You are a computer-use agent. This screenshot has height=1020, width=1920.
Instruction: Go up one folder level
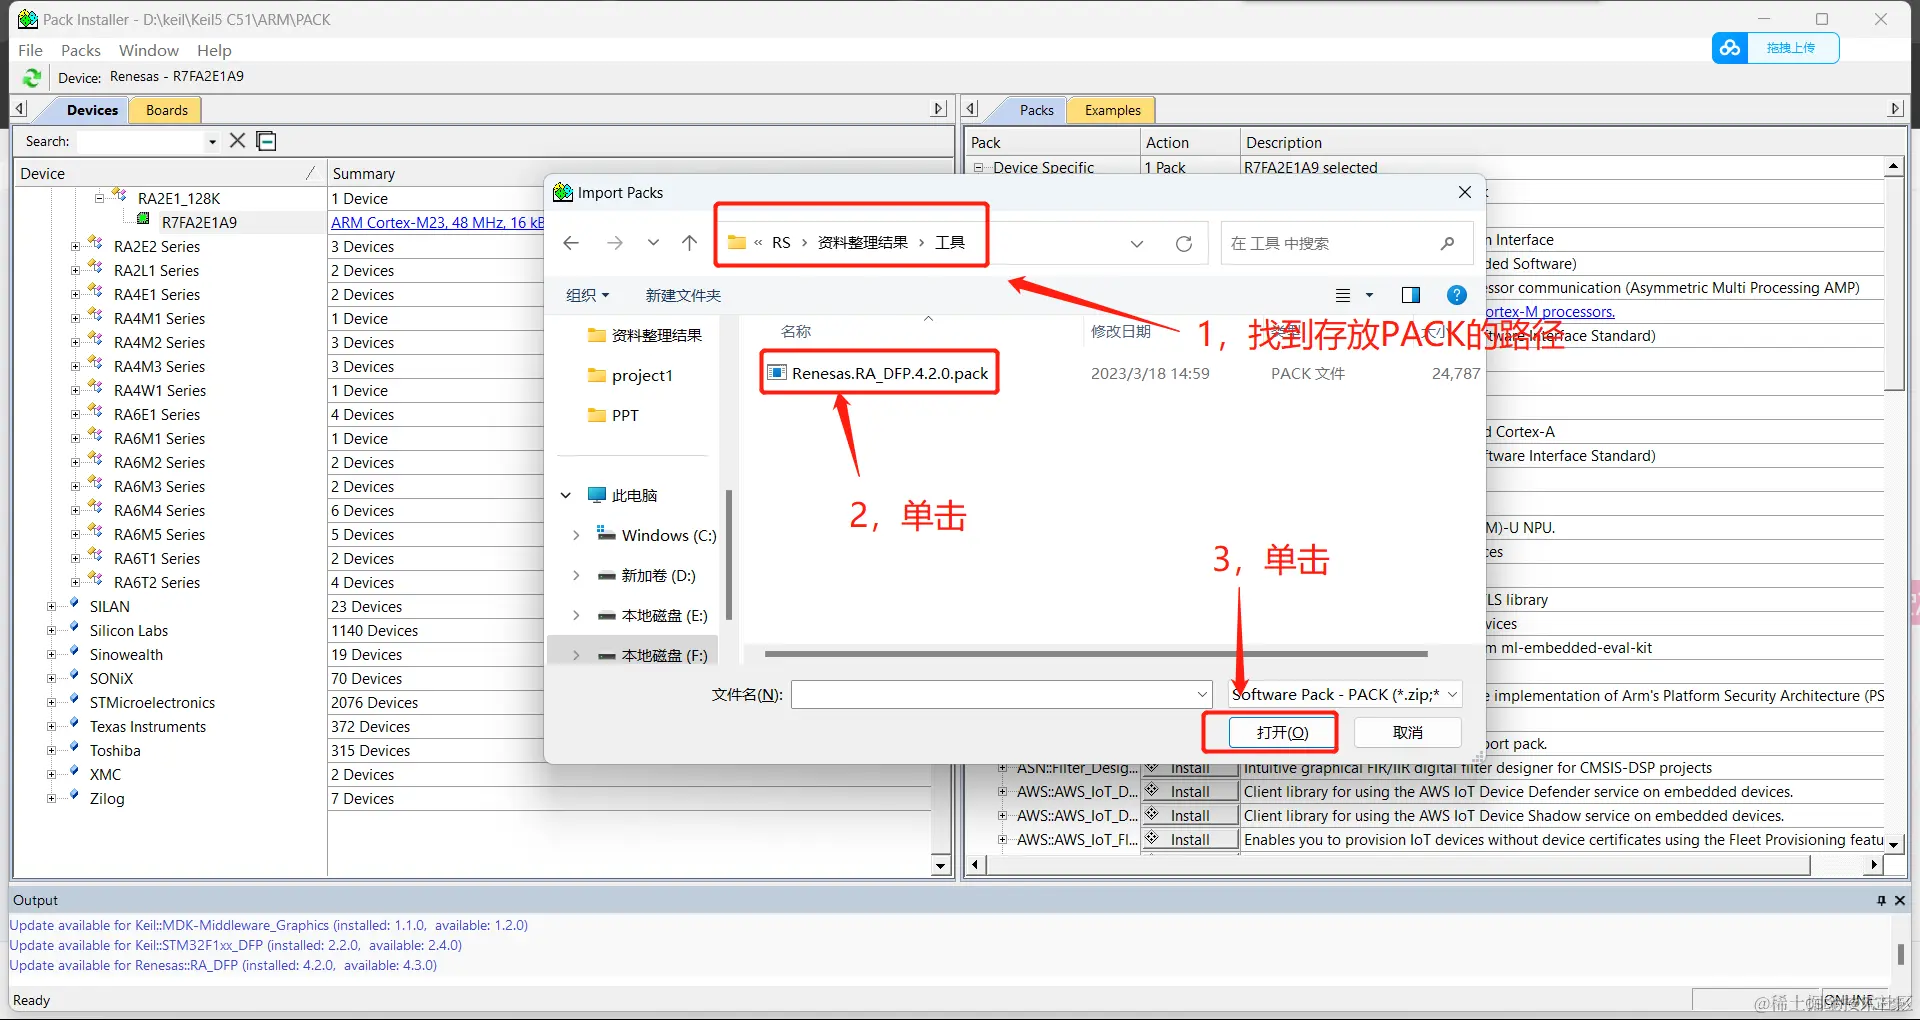(x=689, y=243)
